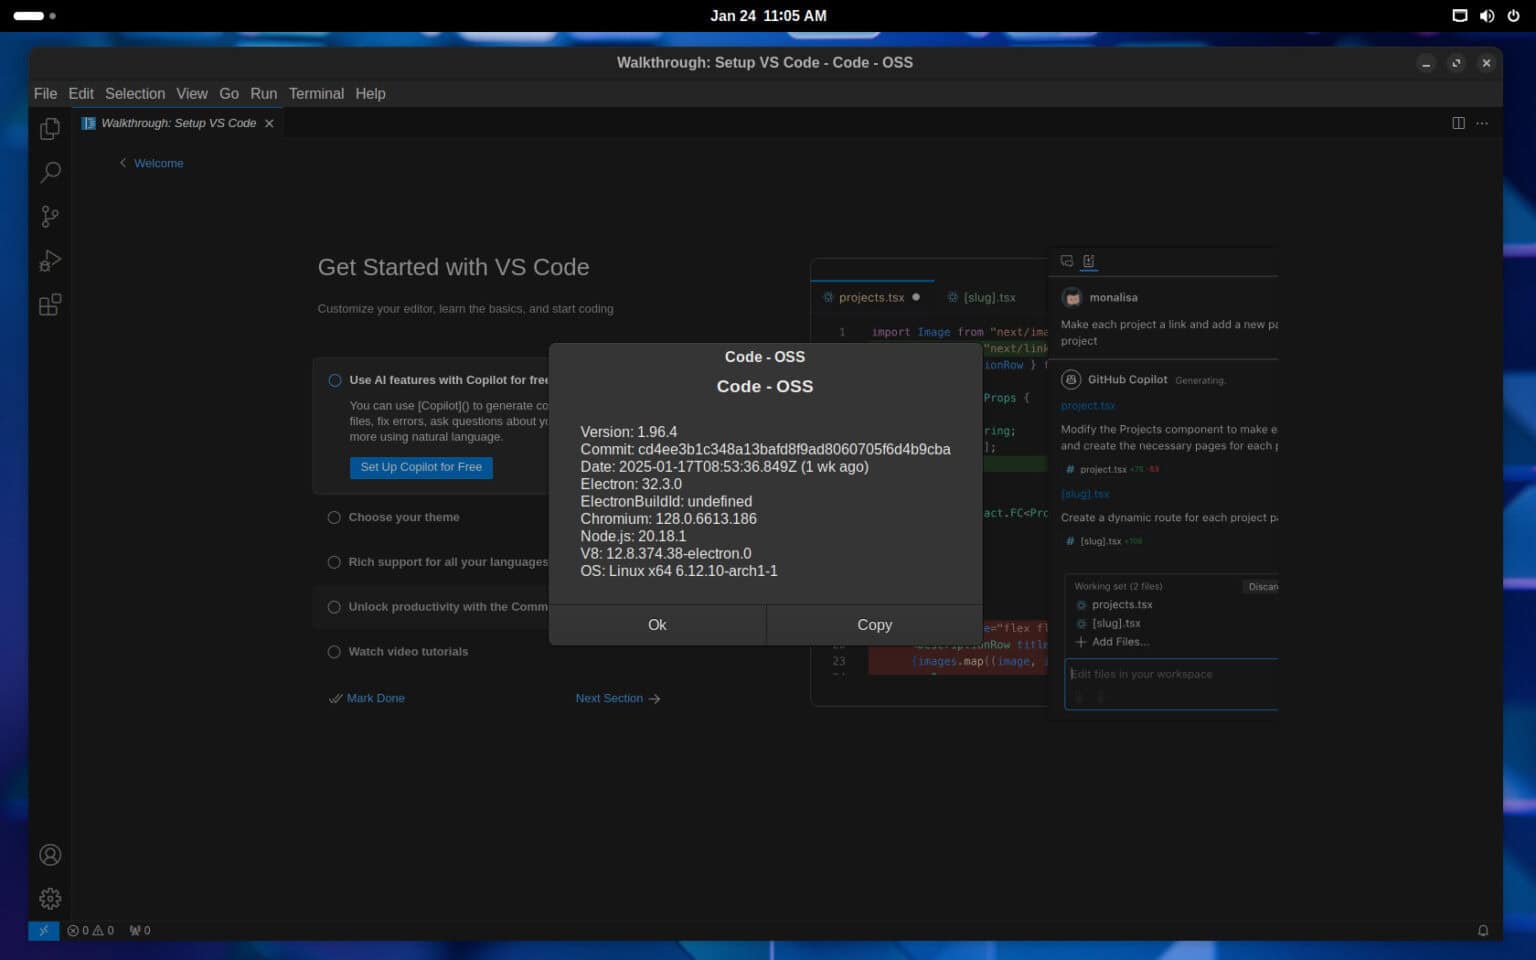Viewport: 1536px width, 960px height.
Task: Open the notifications bell
Action: pyautogui.click(x=1483, y=930)
